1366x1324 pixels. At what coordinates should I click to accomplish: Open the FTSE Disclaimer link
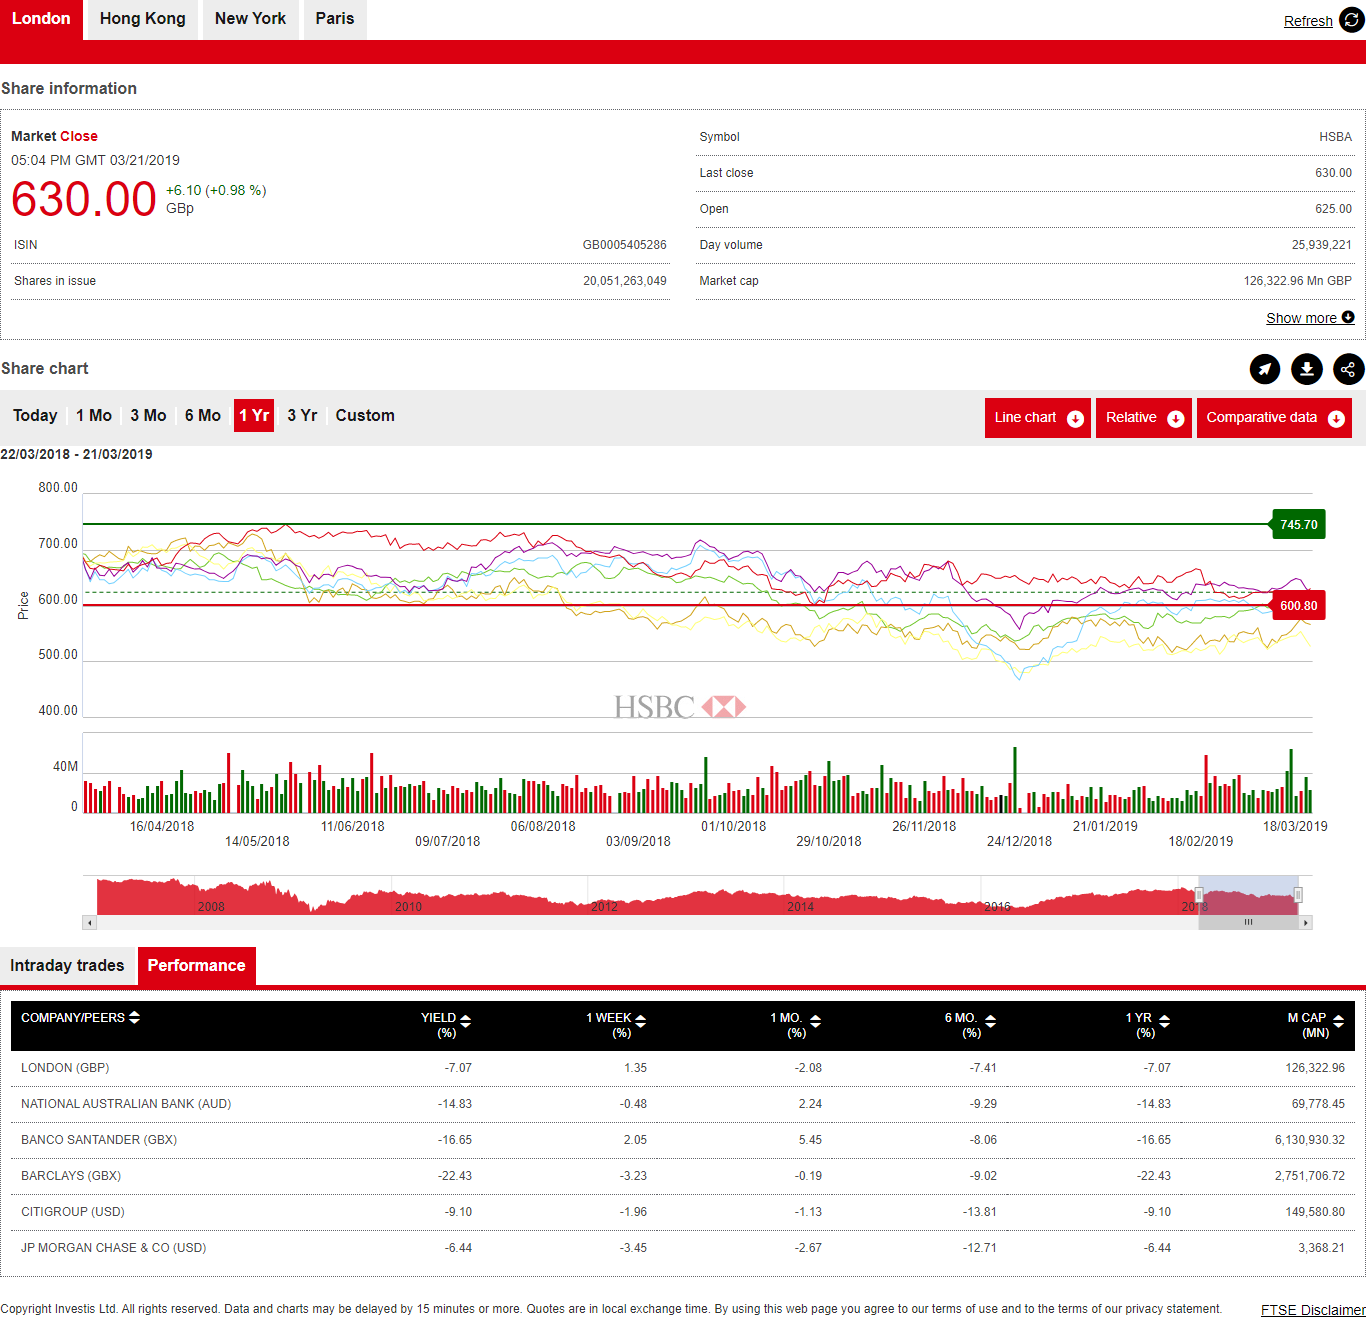[x=1312, y=1310]
